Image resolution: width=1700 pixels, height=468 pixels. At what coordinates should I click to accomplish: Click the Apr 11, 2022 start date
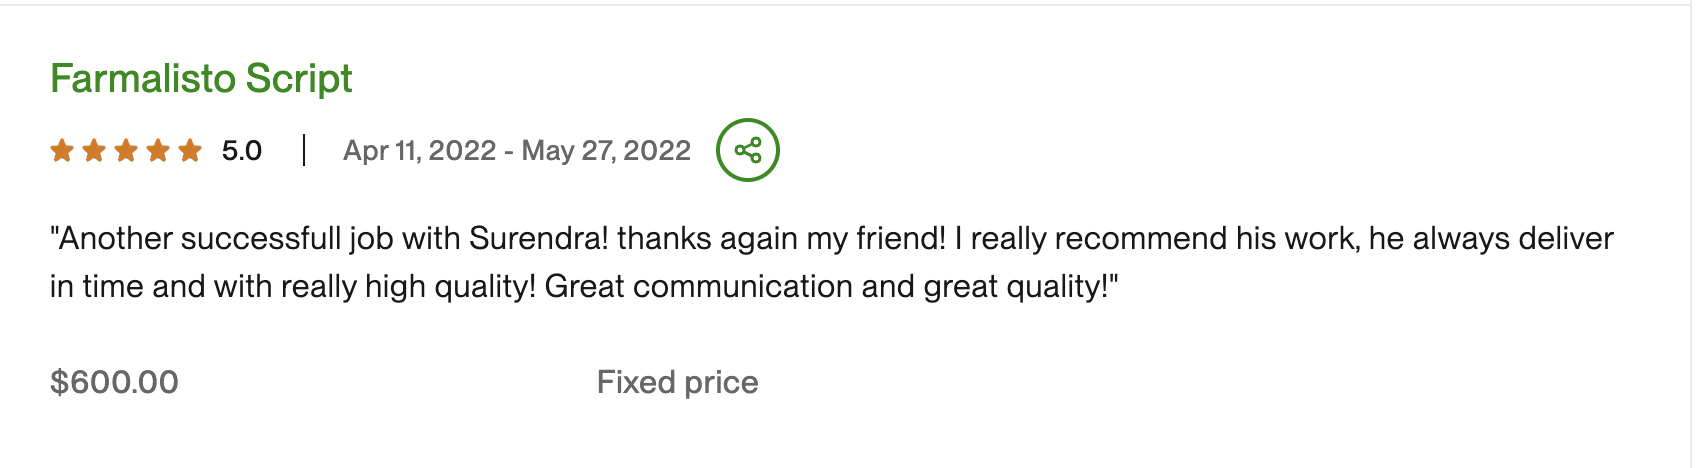pyautogui.click(x=419, y=151)
